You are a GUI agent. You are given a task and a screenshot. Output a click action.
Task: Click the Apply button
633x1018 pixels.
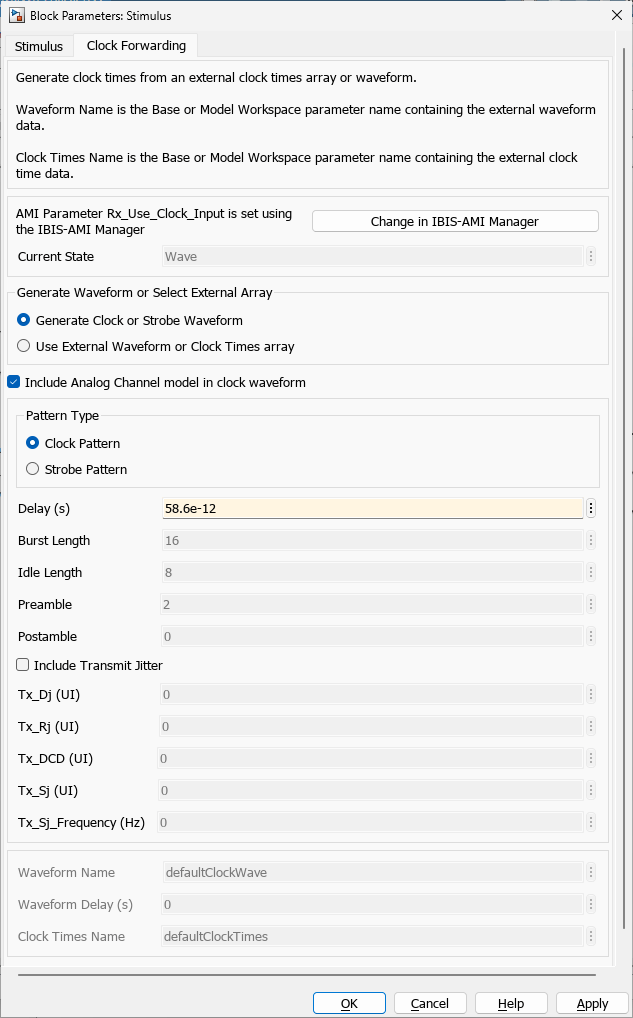(x=592, y=1003)
